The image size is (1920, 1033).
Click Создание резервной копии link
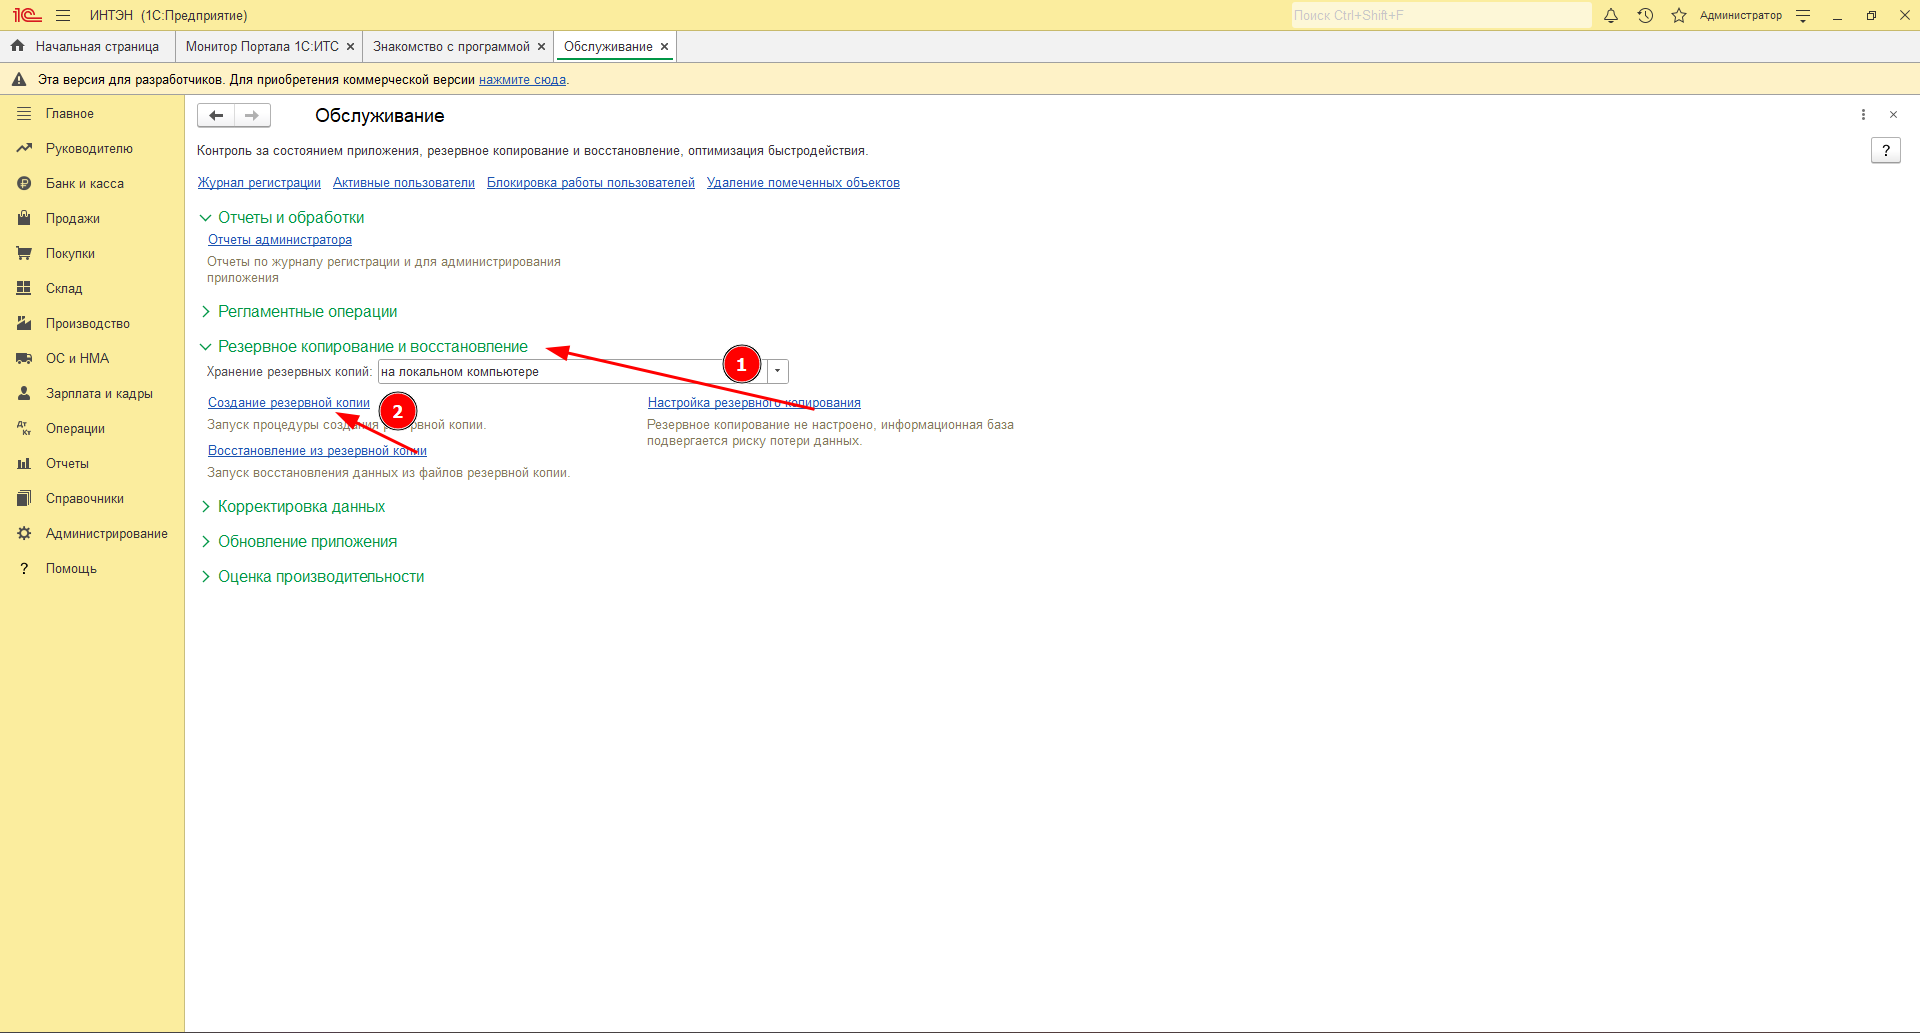(289, 403)
